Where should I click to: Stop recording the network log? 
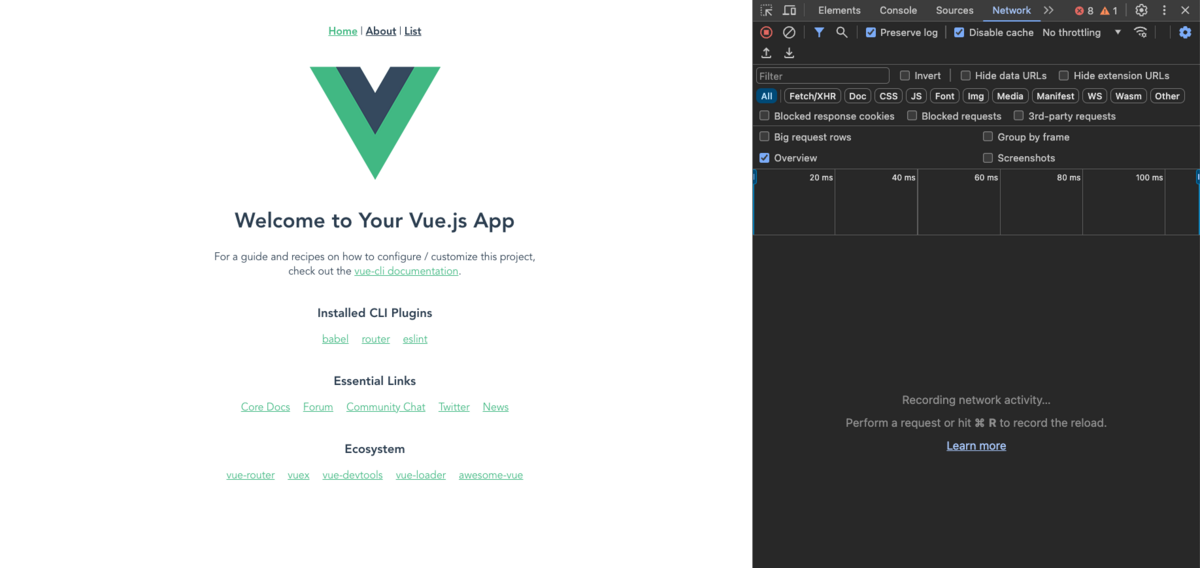coord(766,32)
